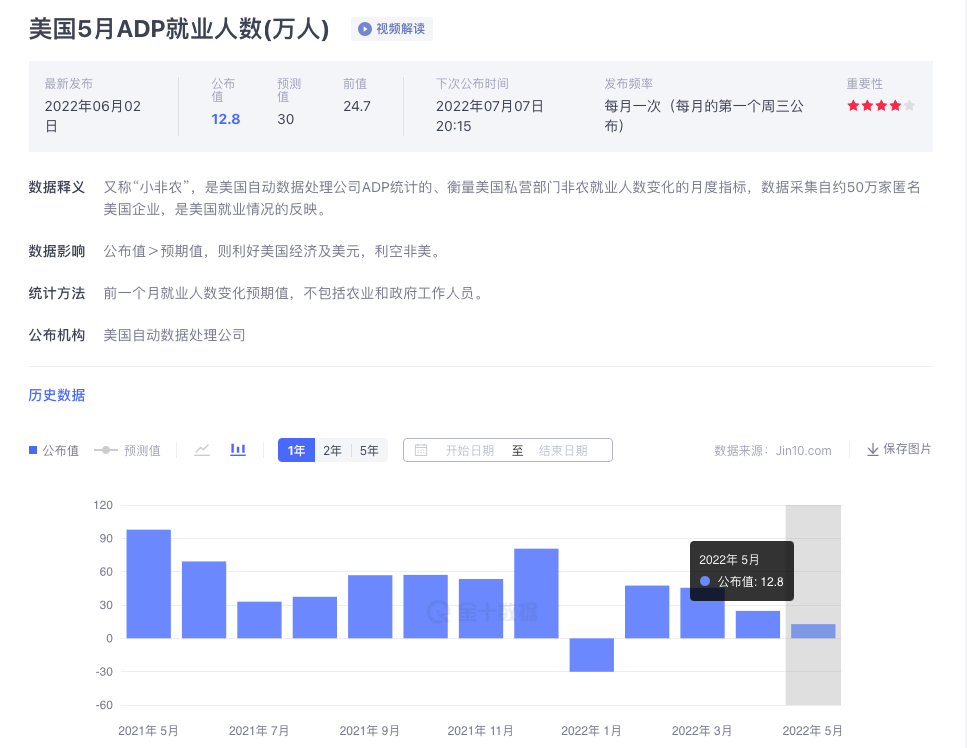This screenshot has width=967, height=748.
Task: Toggle the 预测值 legend series
Action: [x=127, y=451]
